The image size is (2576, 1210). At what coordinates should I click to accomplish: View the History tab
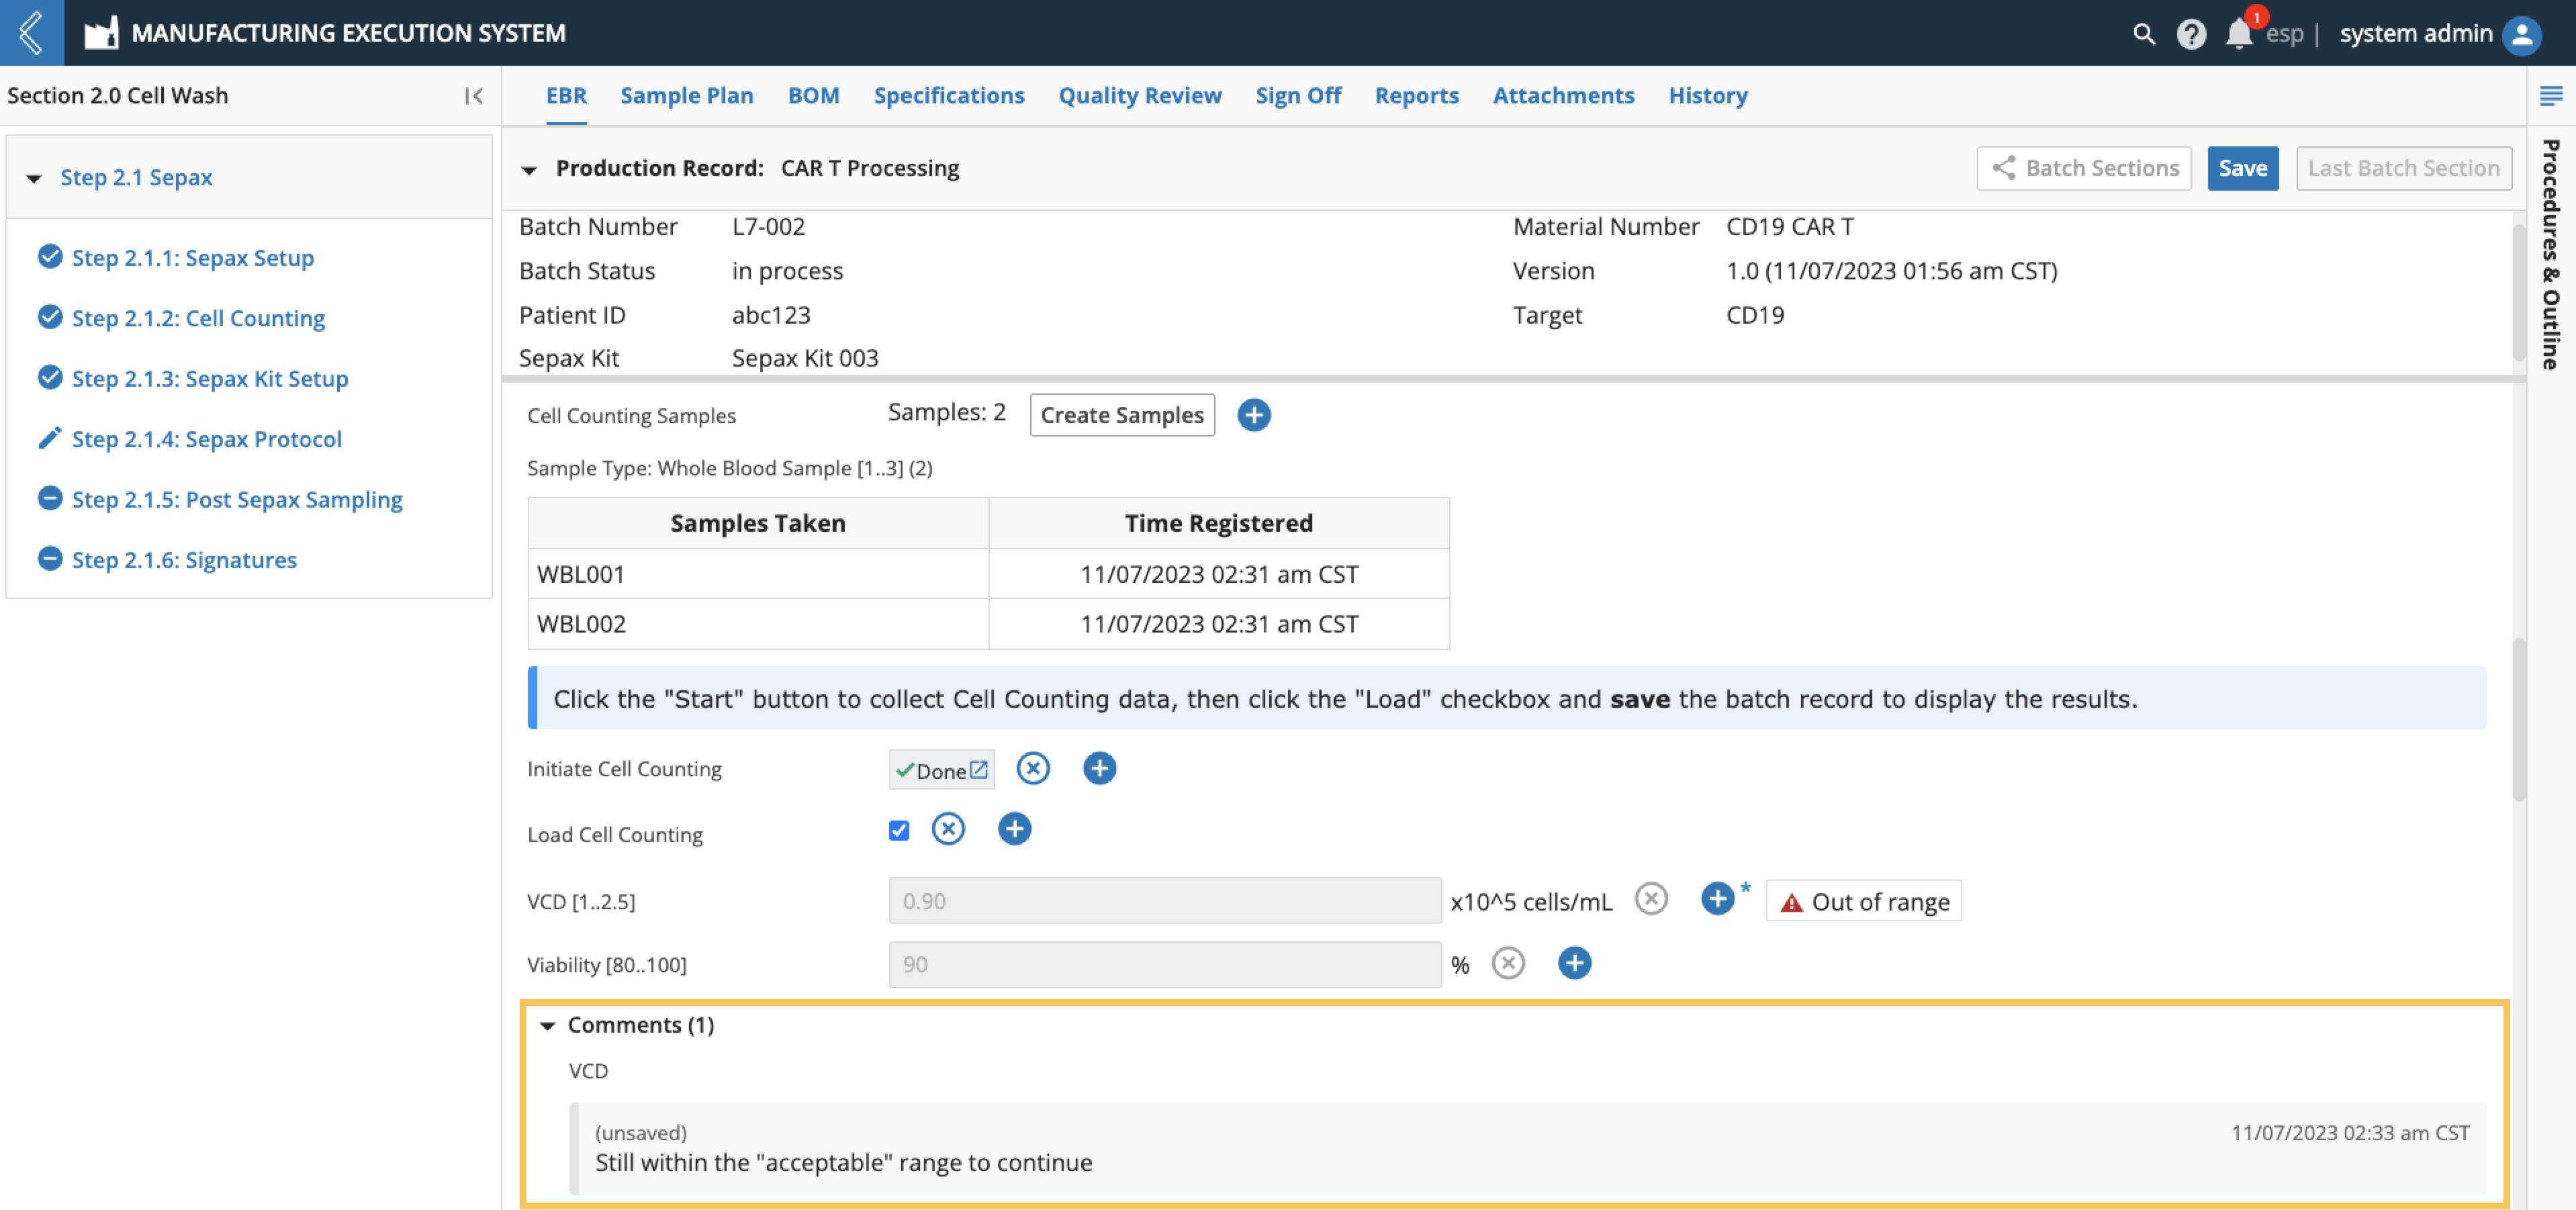coord(1707,96)
